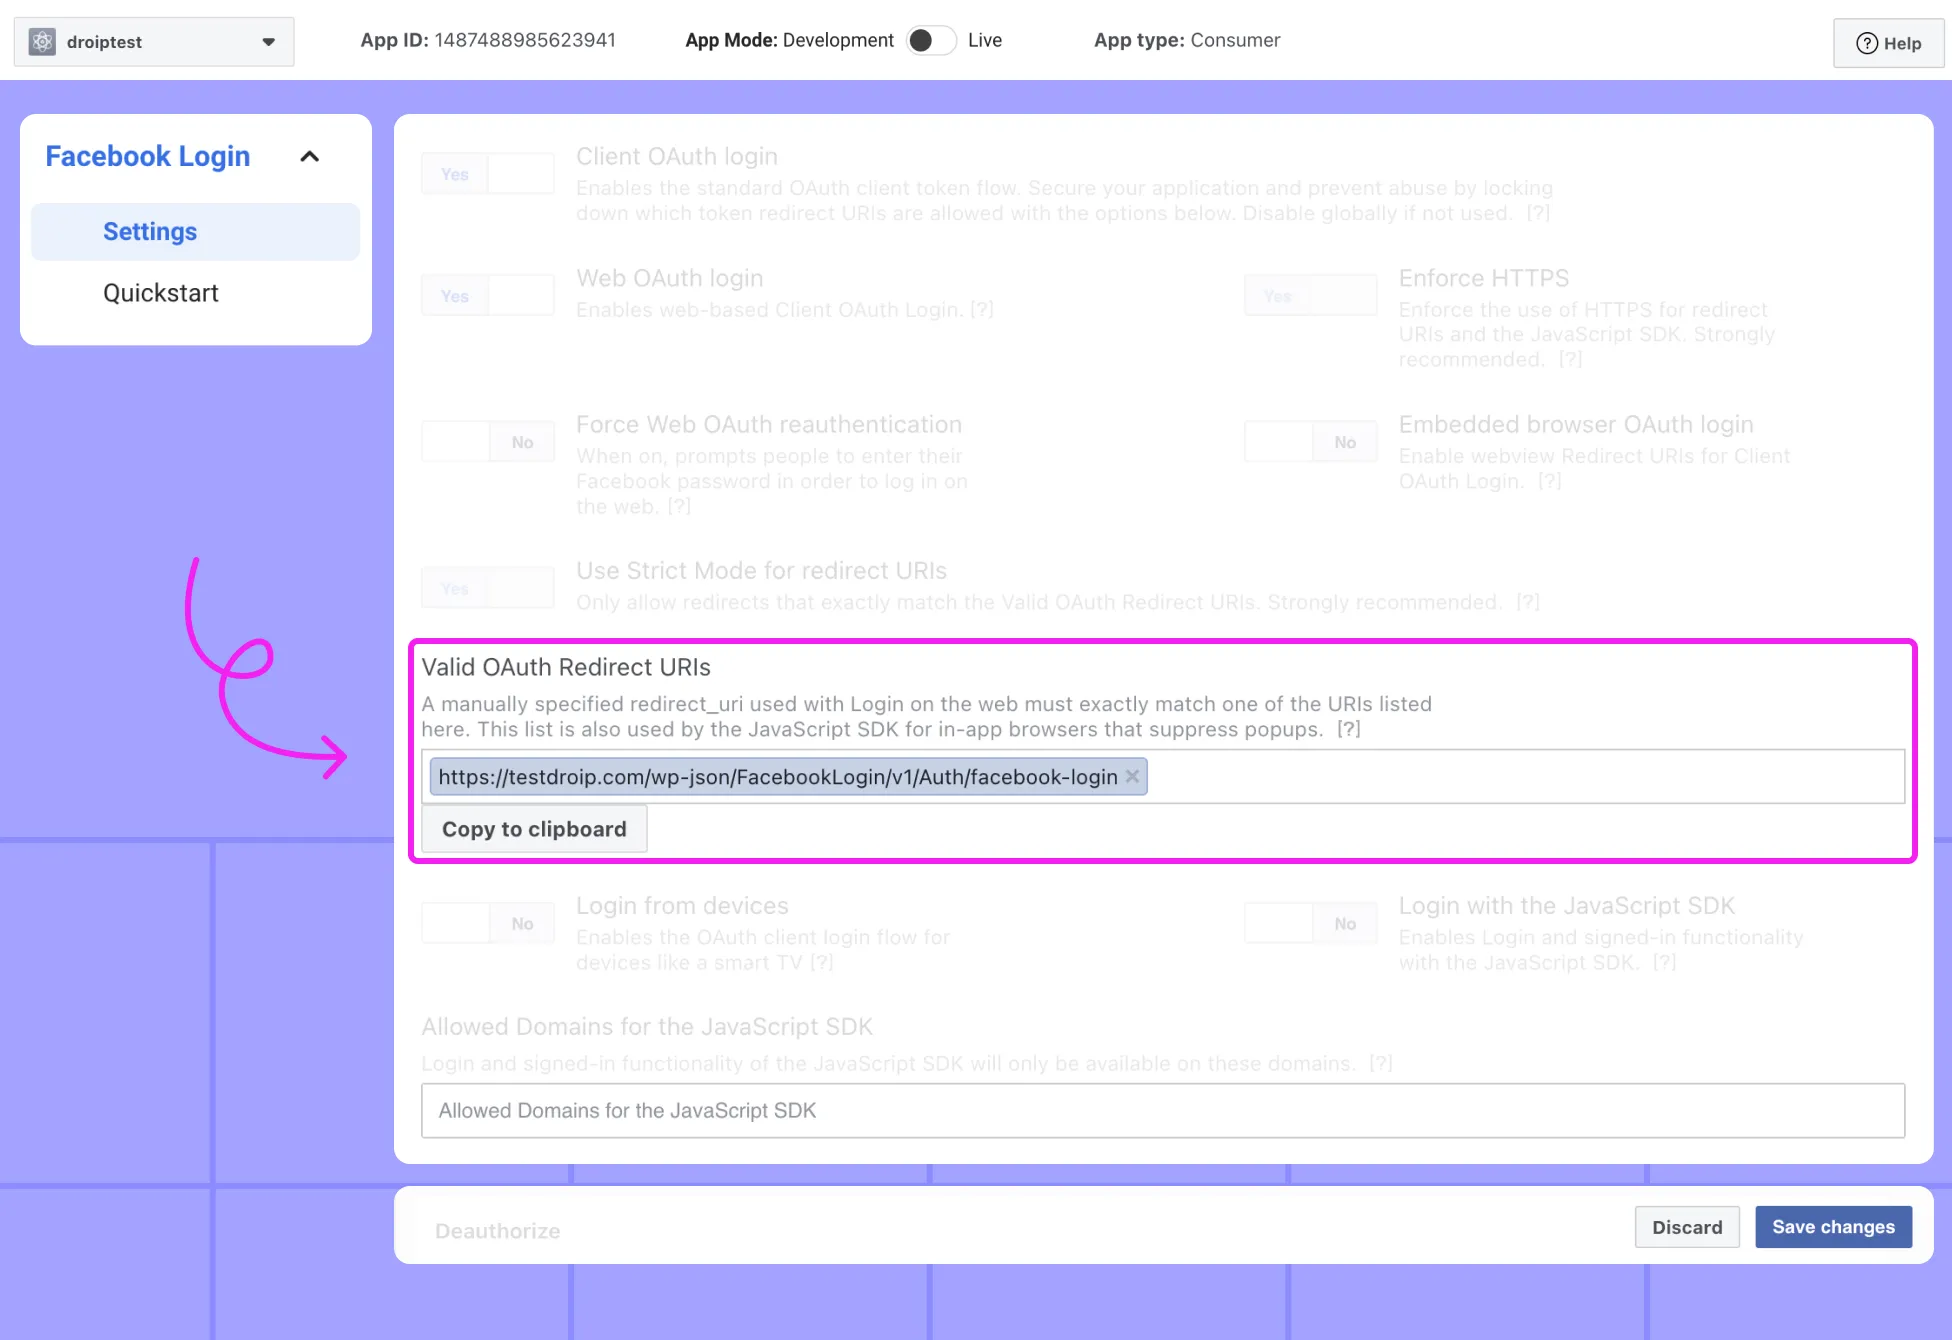Turn on Login from devices
Viewport: 1952px width, 1340px height.
[x=487, y=922]
